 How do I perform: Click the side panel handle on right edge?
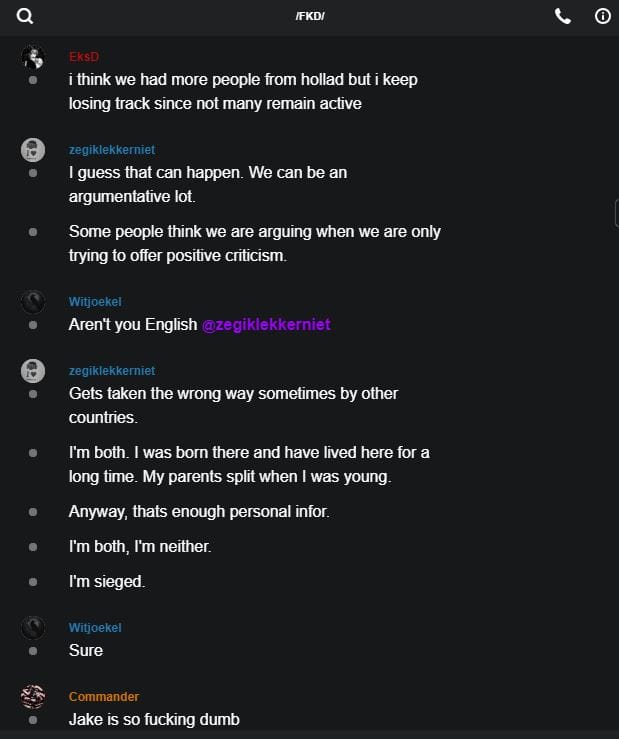click(x=616, y=212)
